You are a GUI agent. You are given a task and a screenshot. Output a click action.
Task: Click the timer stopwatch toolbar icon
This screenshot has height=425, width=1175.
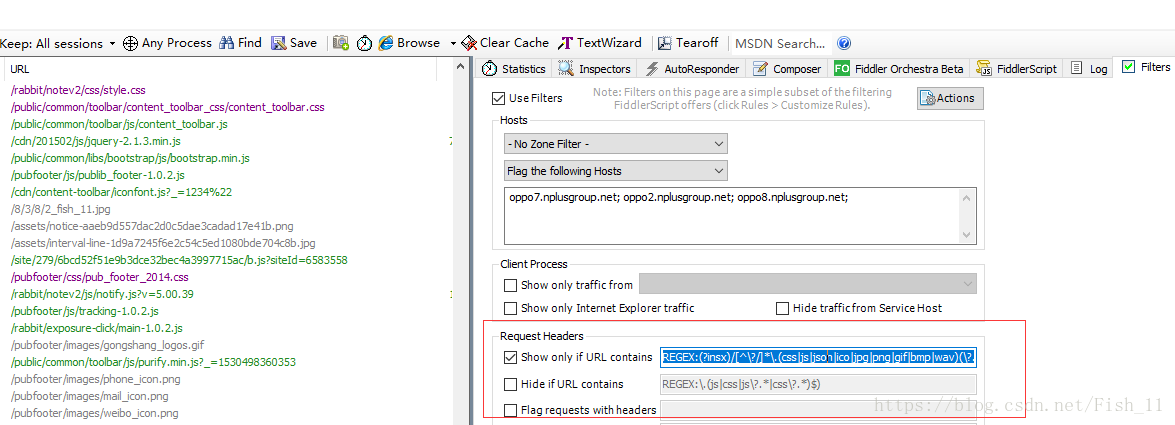(x=364, y=43)
